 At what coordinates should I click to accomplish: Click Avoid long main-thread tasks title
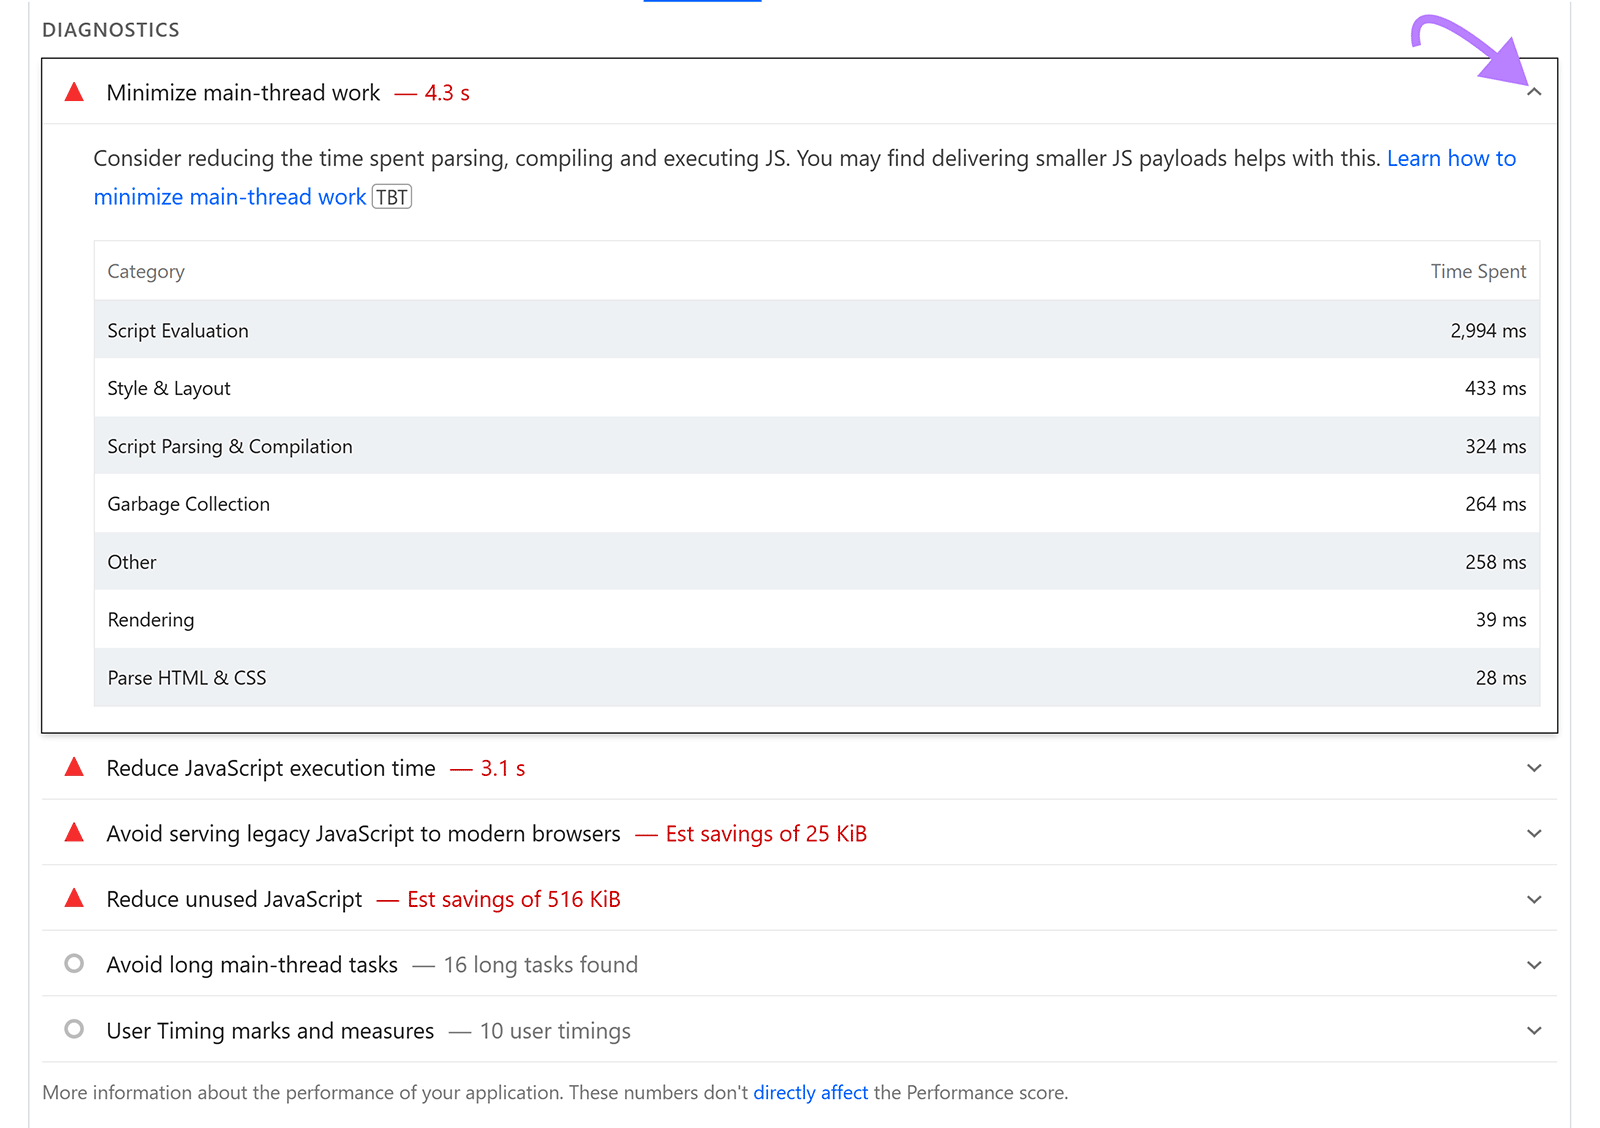pos(252,965)
